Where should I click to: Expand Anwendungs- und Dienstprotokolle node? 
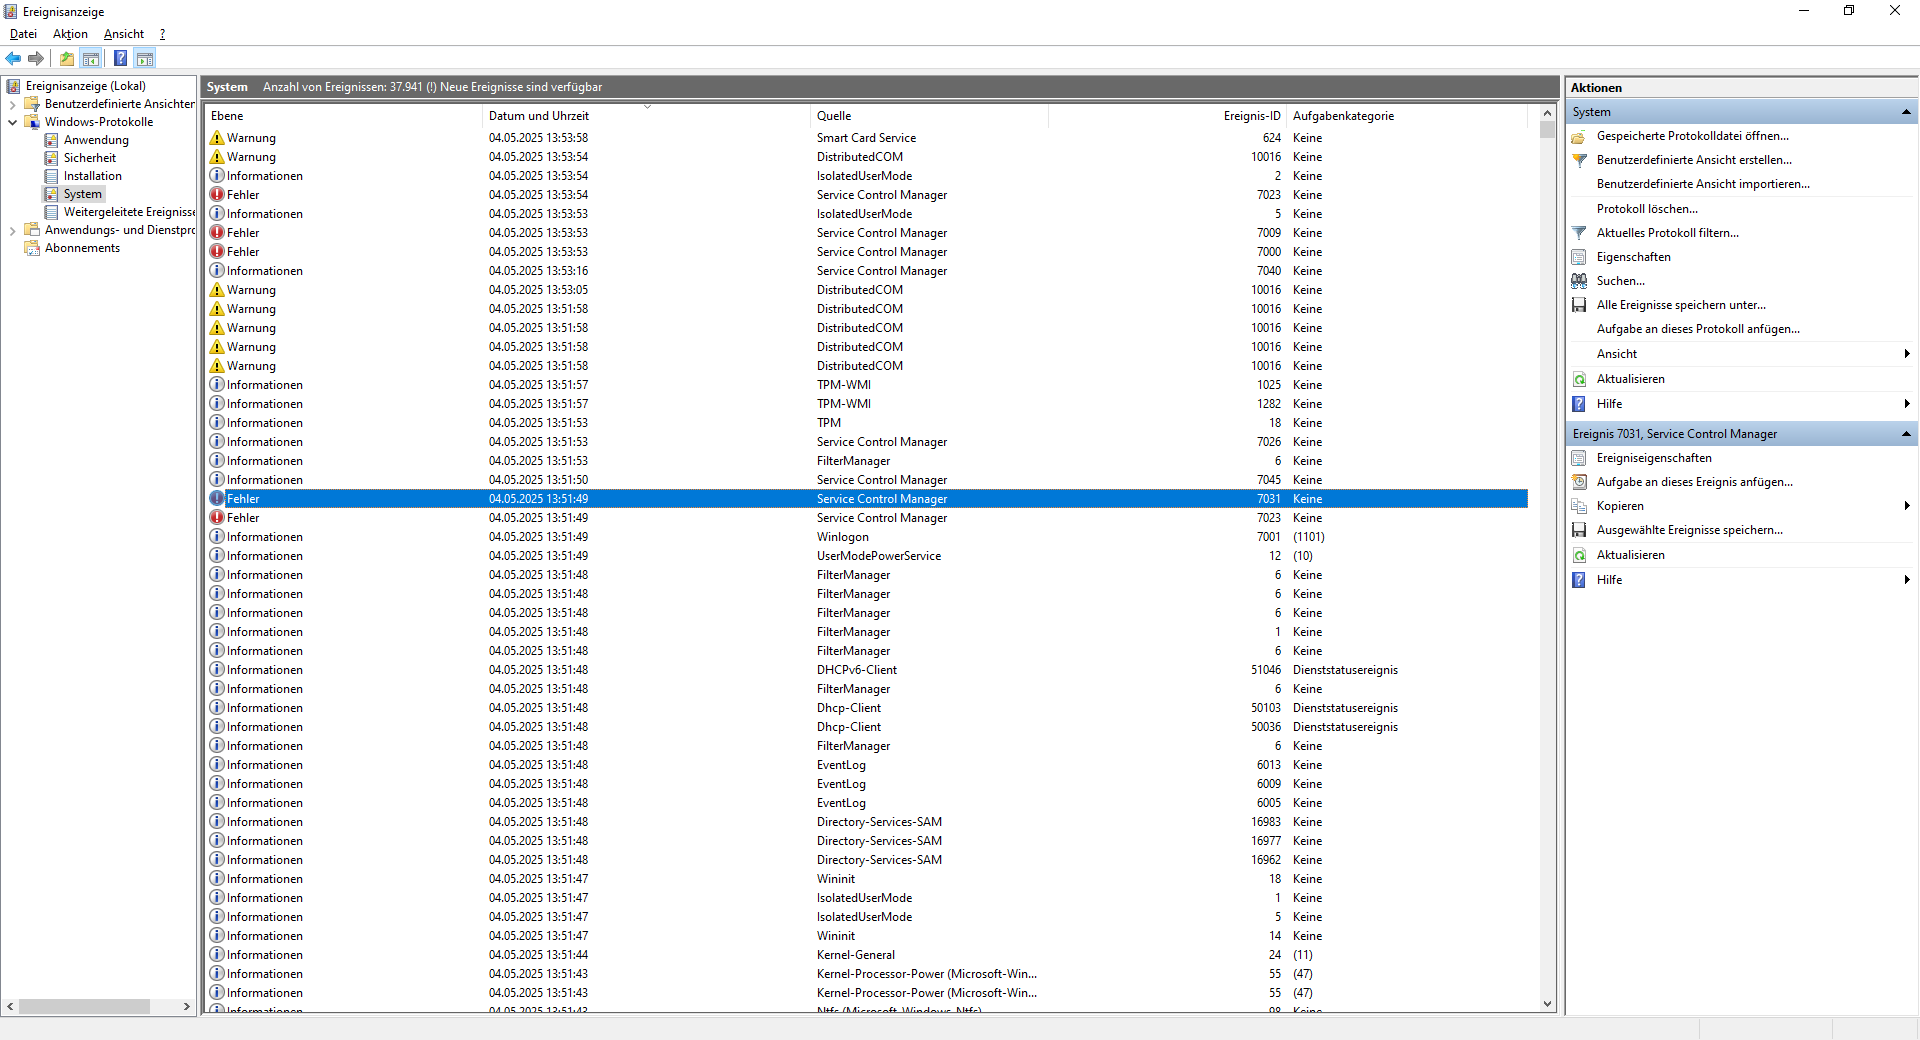12,230
